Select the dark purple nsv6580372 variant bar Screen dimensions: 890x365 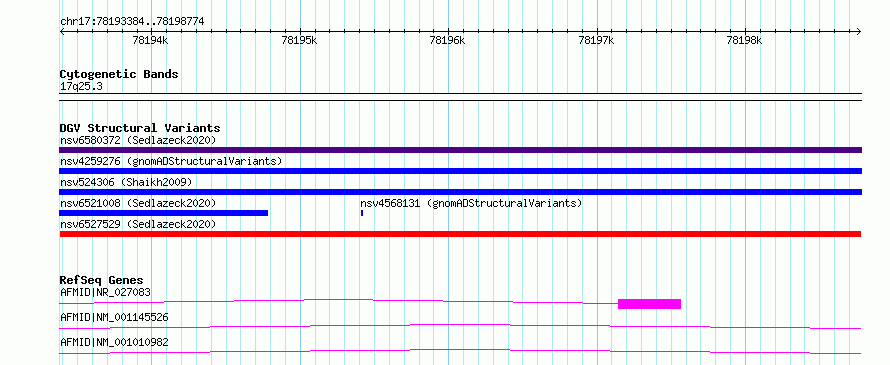[460, 150]
